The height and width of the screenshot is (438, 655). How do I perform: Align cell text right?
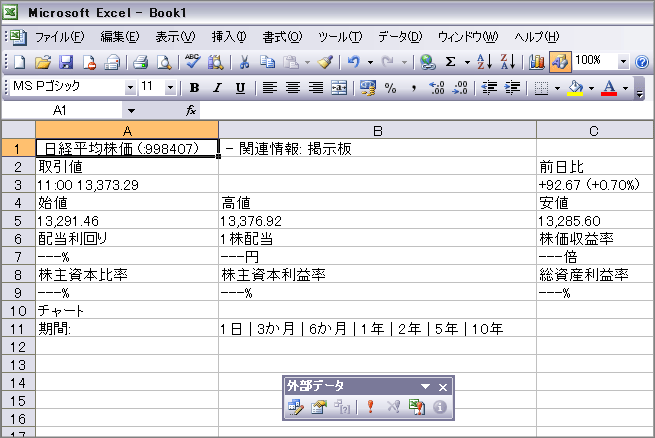316,88
